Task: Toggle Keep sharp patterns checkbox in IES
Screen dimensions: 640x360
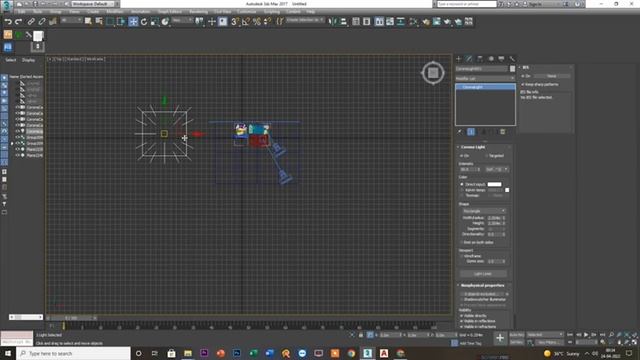Action: (x=523, y=84)
